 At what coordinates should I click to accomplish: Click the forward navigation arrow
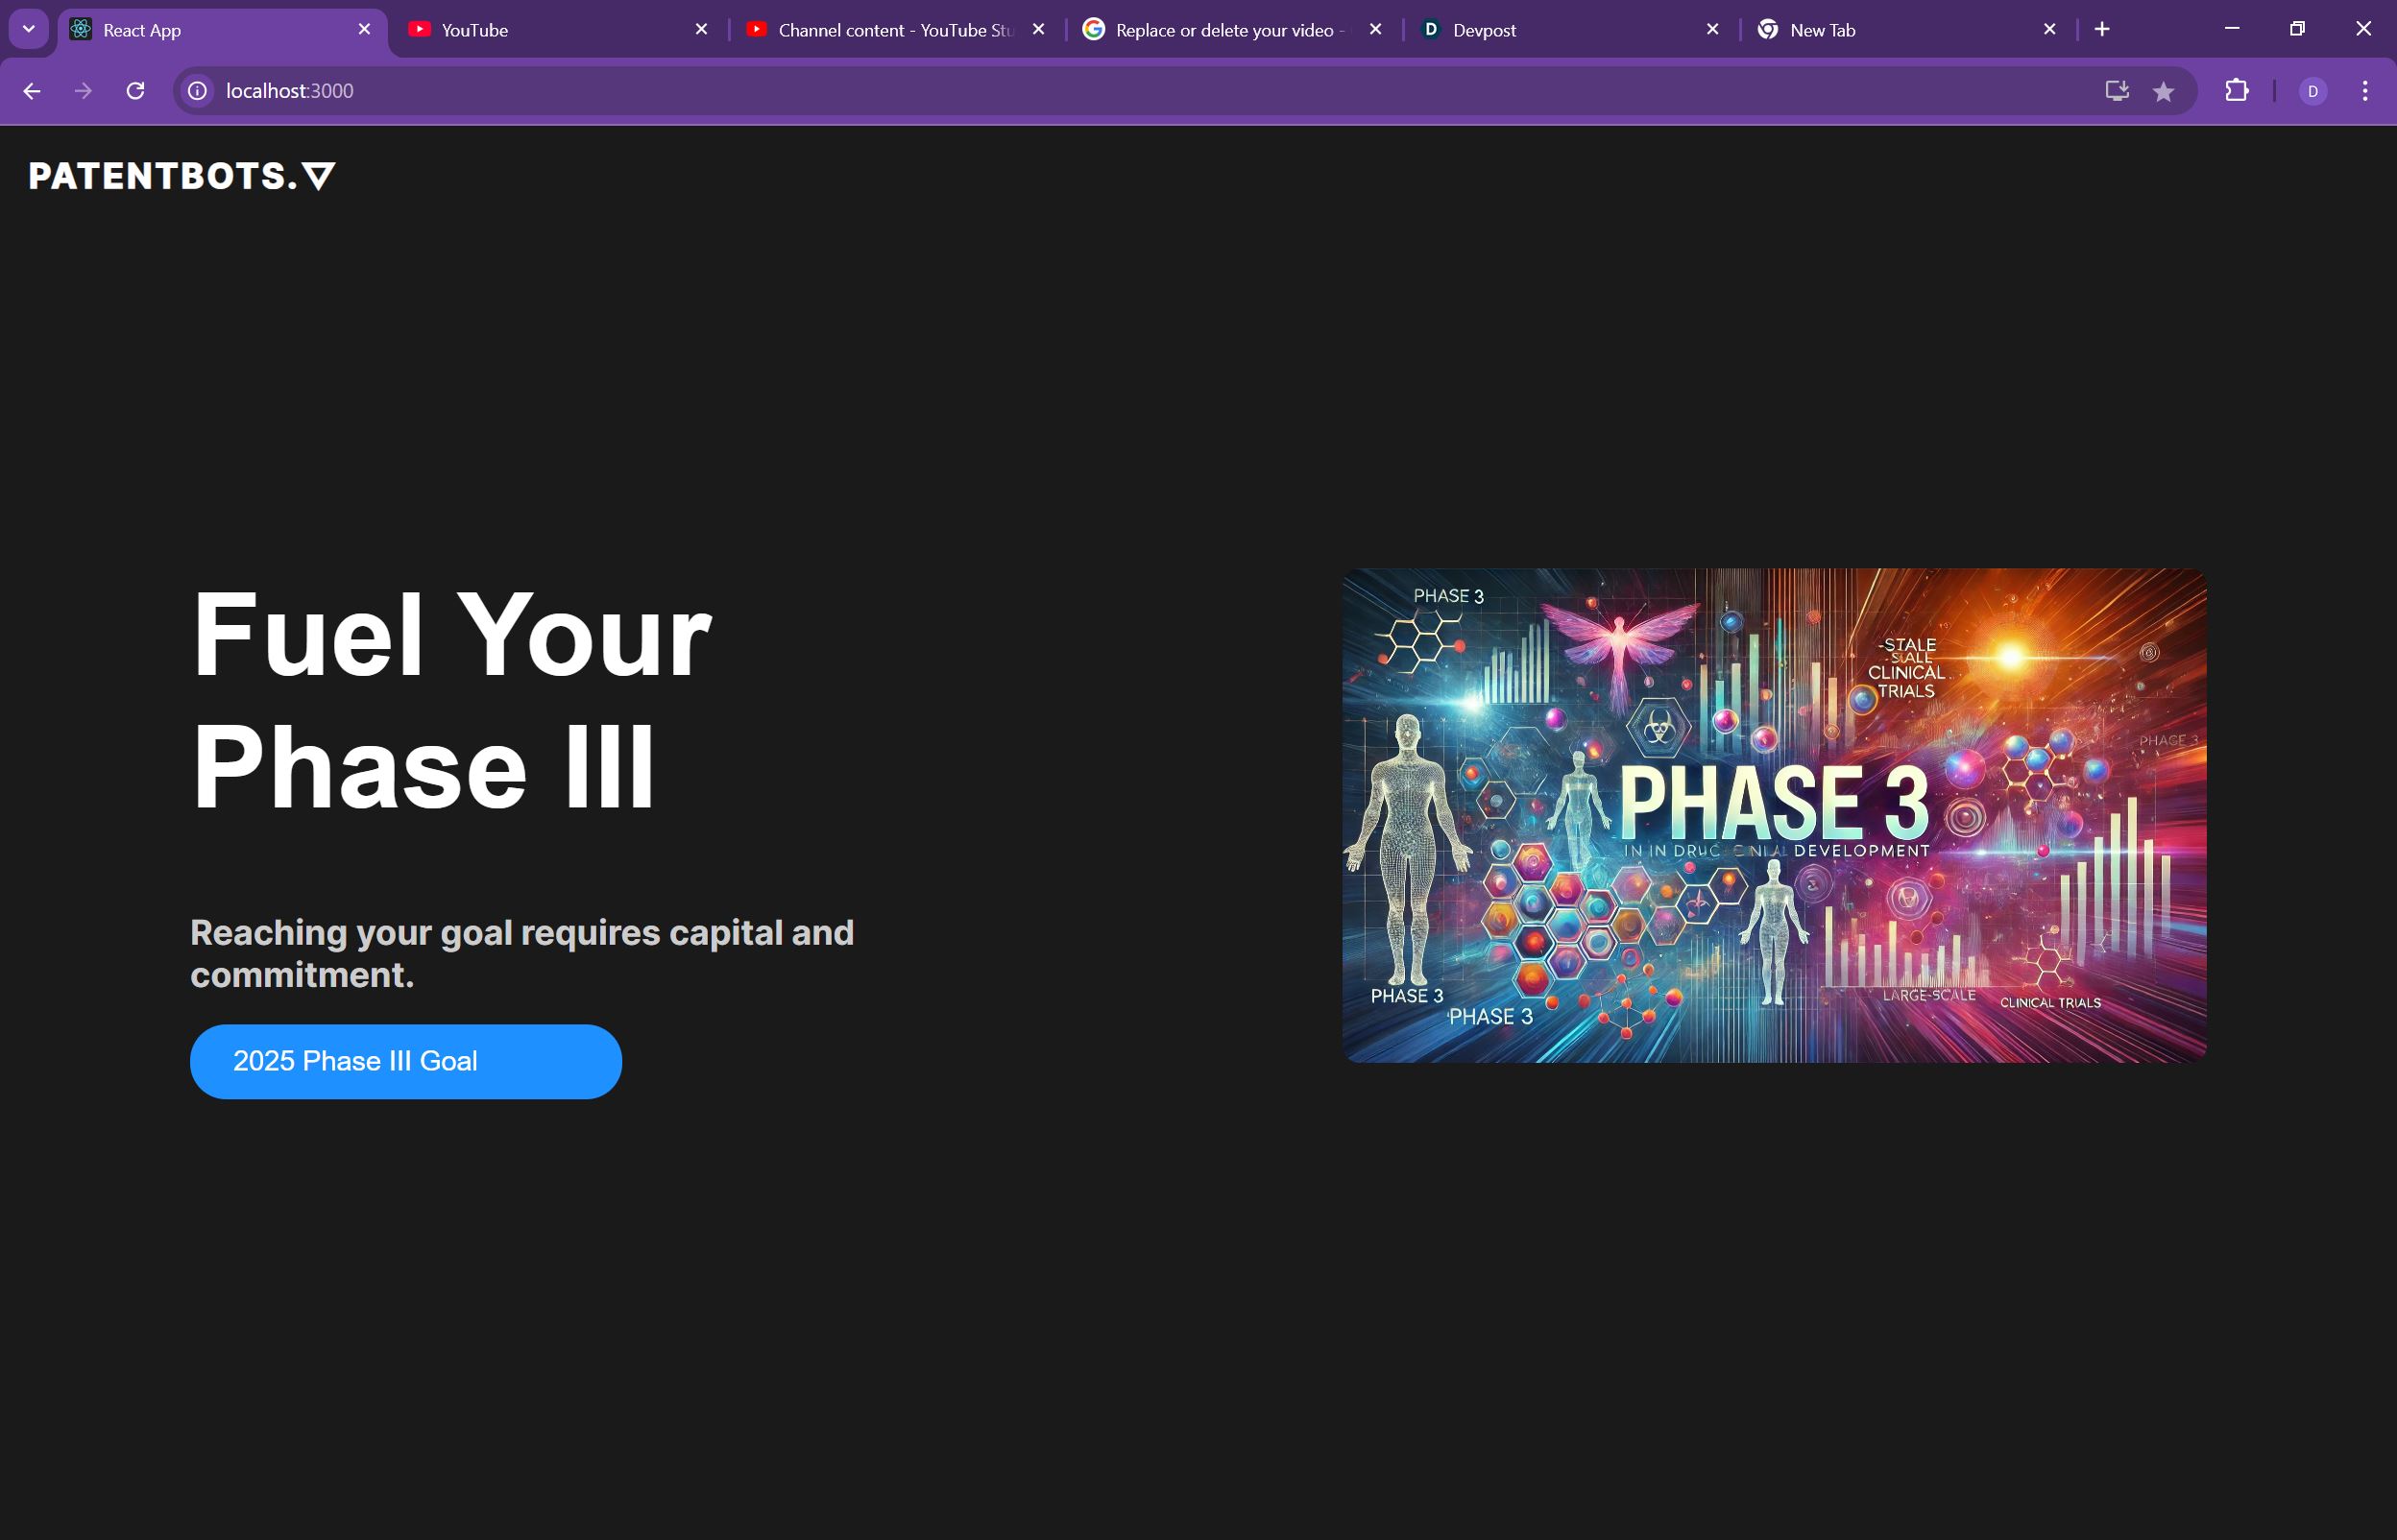point(83,91)
